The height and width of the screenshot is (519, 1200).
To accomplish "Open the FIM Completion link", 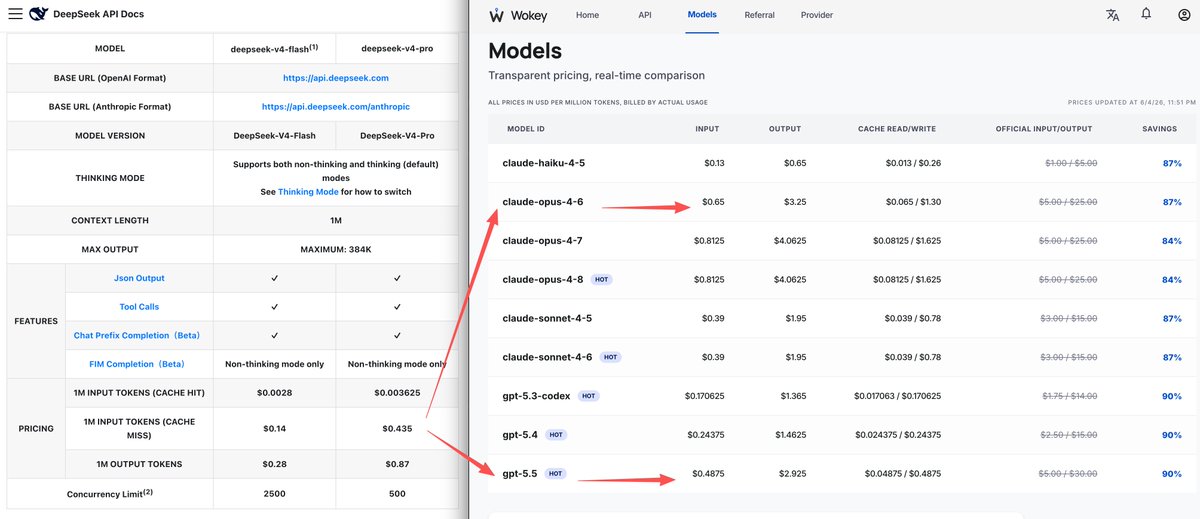I will tap(139, 364).
